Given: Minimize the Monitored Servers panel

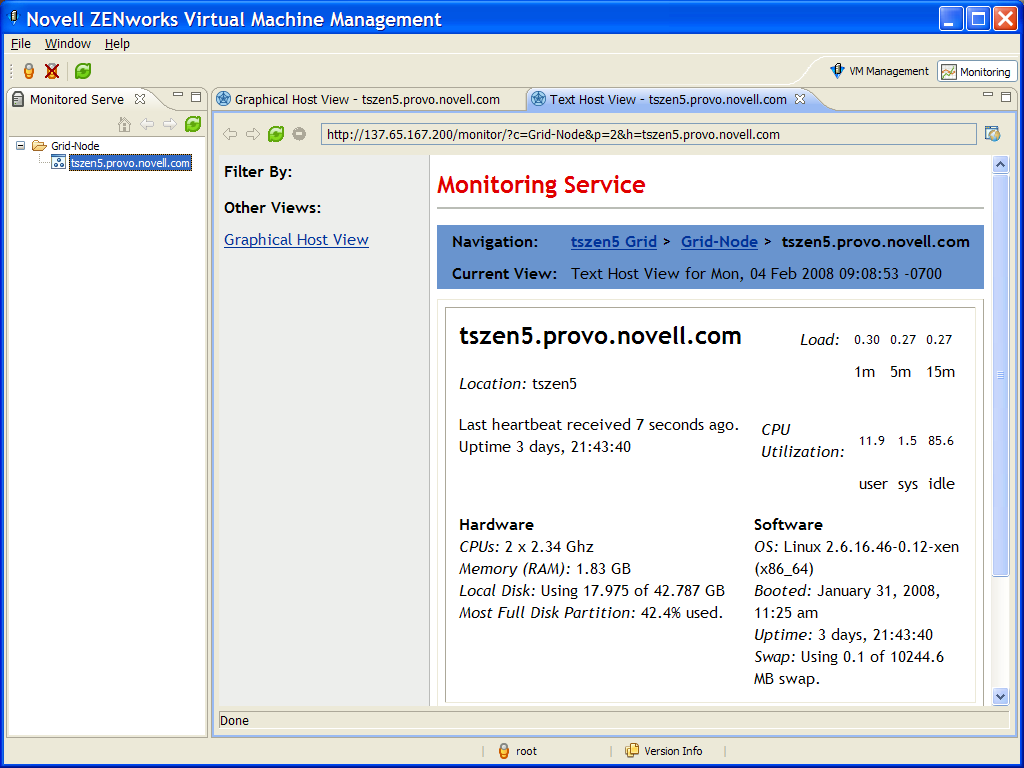Looking at the screenshot, I should click(178, 97).
